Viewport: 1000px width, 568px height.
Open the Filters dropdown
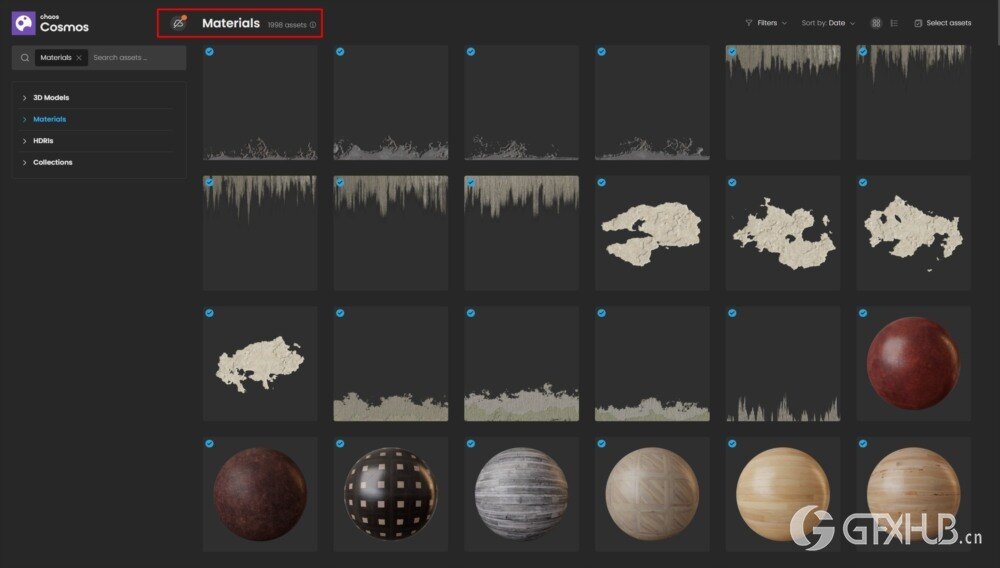click(x=766, y=23)
